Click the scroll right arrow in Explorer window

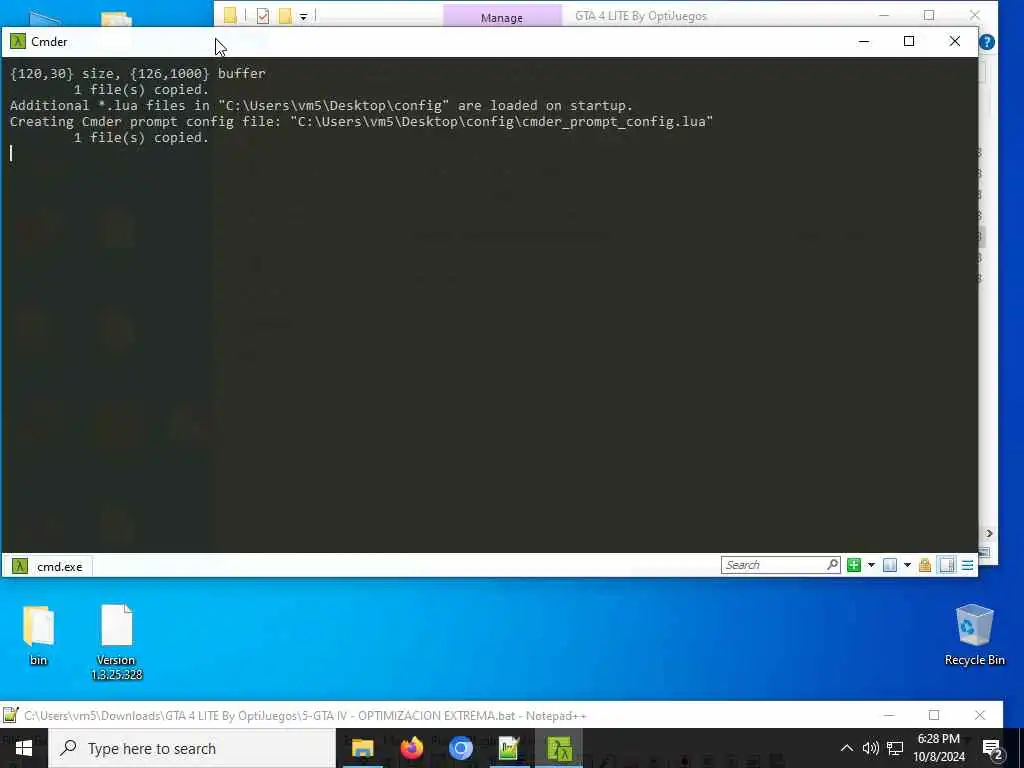coord(989,534)
